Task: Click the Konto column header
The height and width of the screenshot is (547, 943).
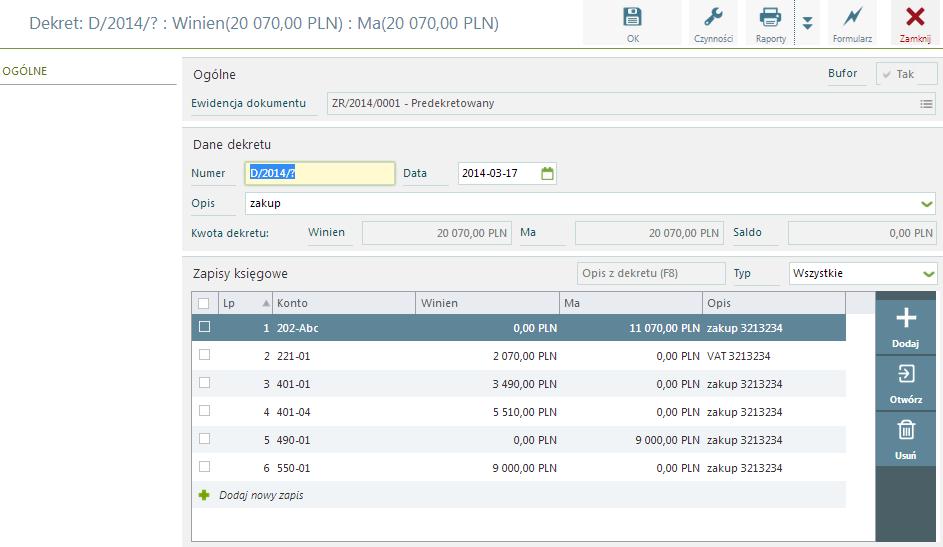Action: click(344, 304)
